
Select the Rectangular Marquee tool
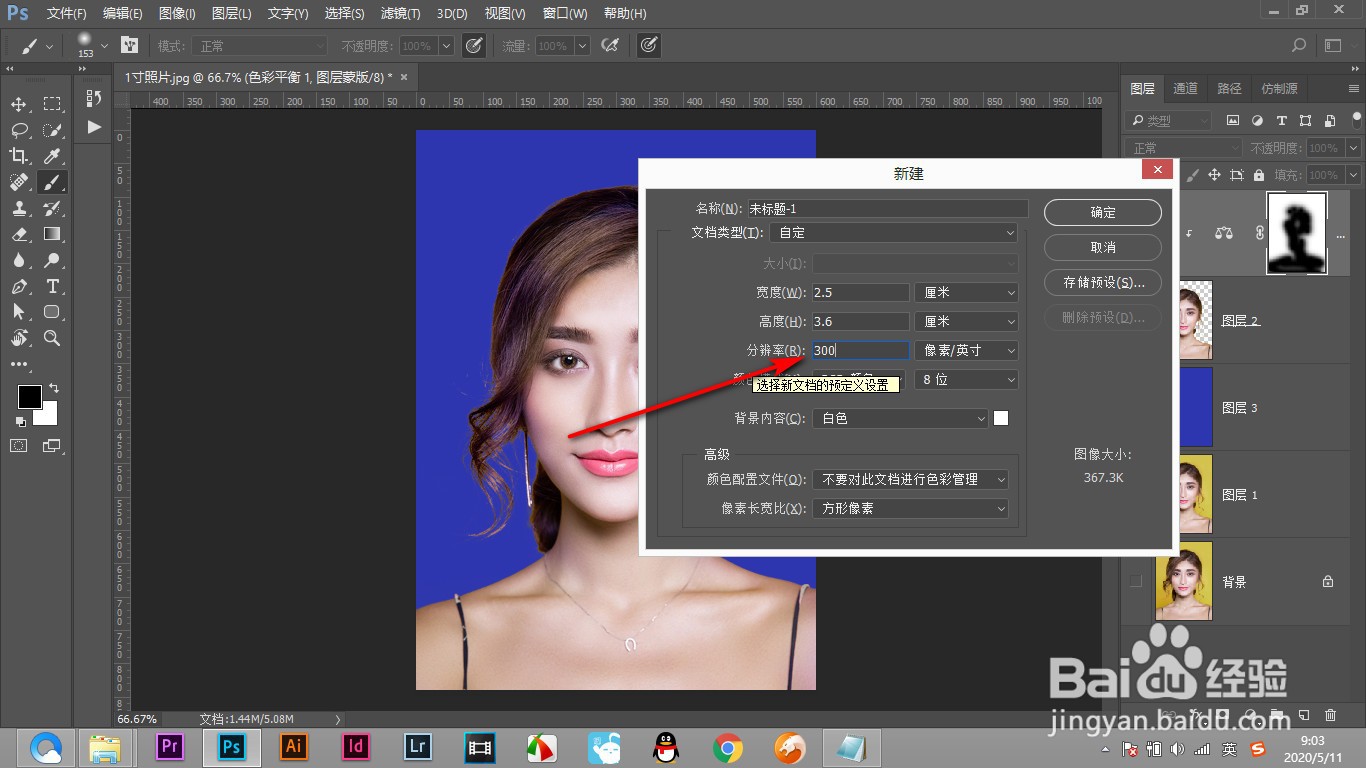coord(52,104)
